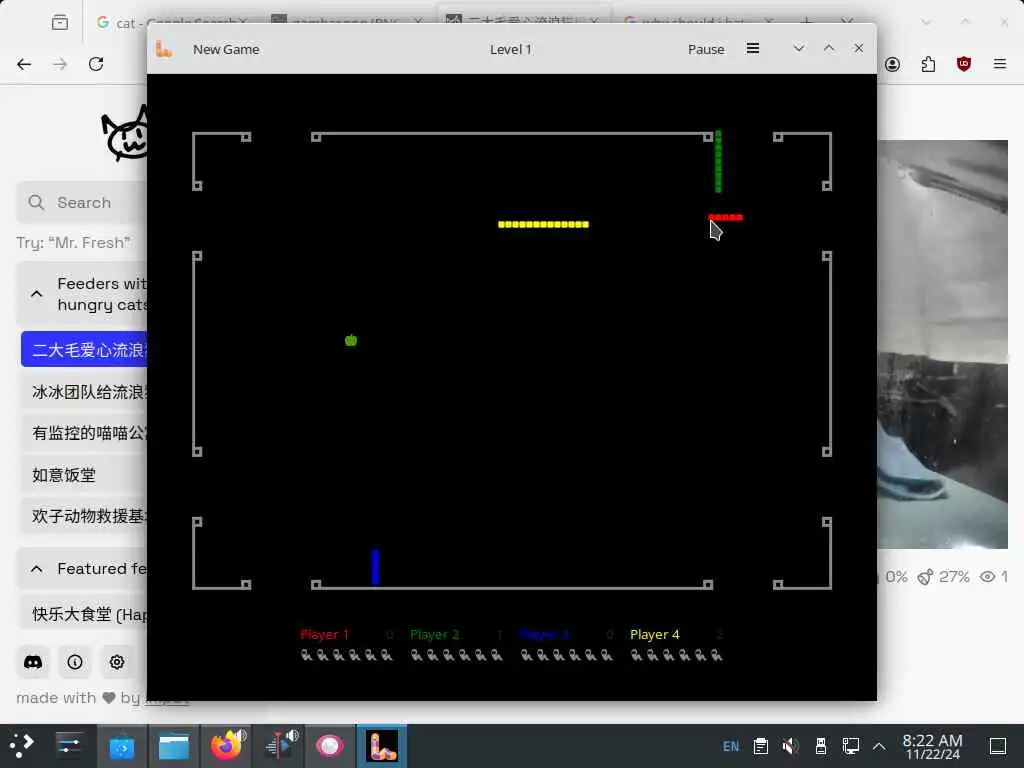Switch to Firefox from the taskbar

[226, 746]
